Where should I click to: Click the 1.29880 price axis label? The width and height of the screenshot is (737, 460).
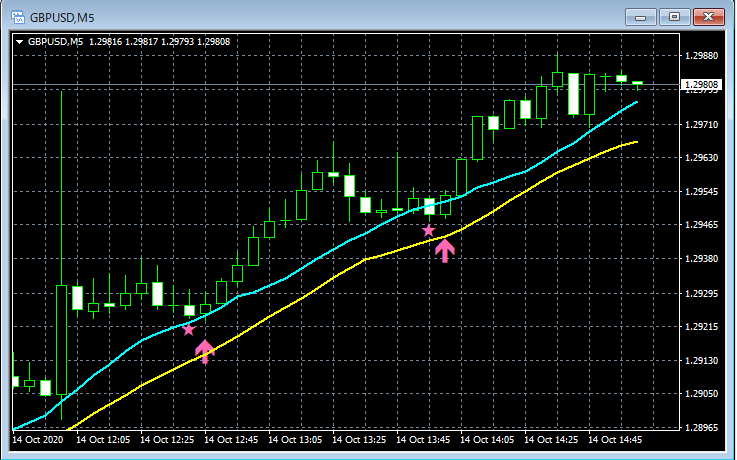(x=702, y=55)
